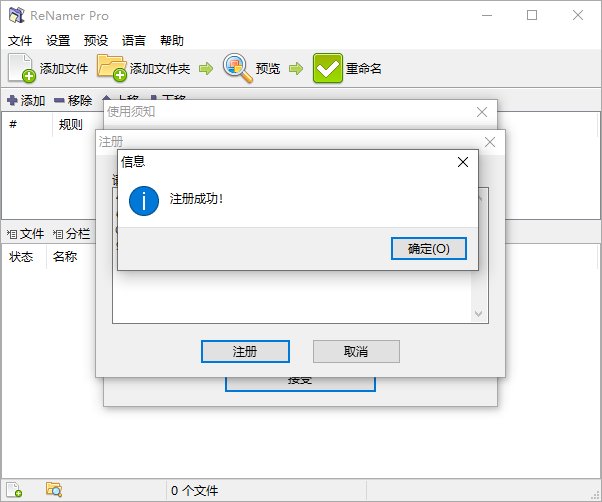Click the Add Files (添加文件) icon
602x502 pixels.
(22, 68)
